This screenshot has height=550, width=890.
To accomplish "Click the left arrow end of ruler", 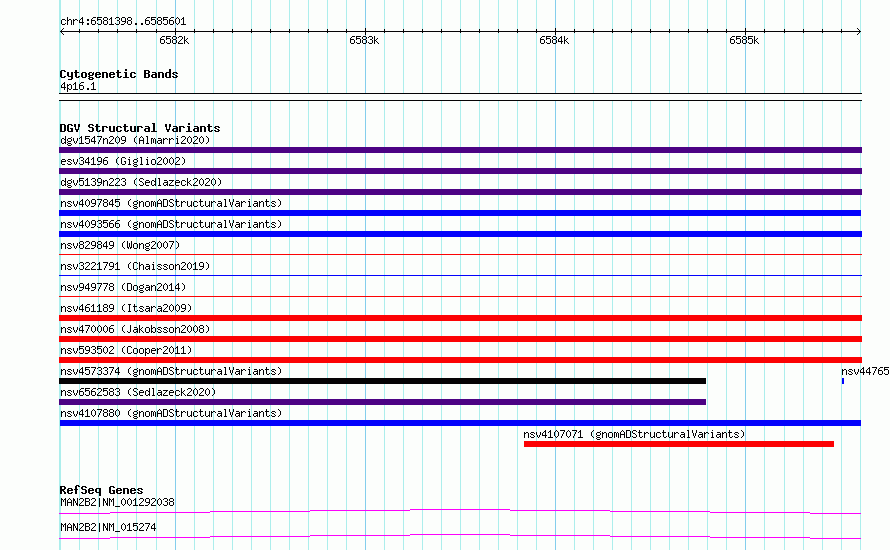I will pyautogui.click(x=62, y=32).
